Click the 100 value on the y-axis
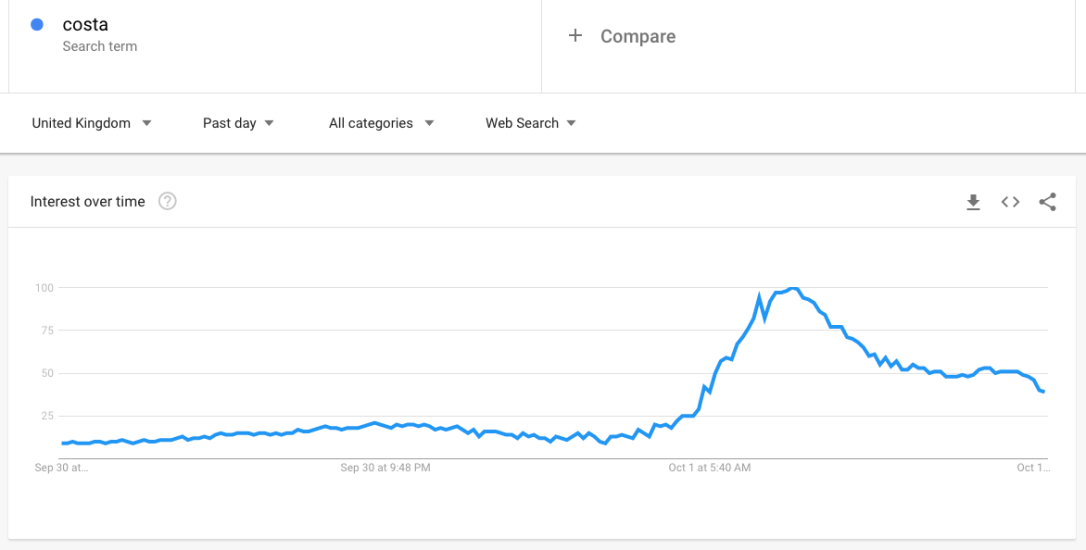This screenshot has width=1086, height=550. click(43, 288)
